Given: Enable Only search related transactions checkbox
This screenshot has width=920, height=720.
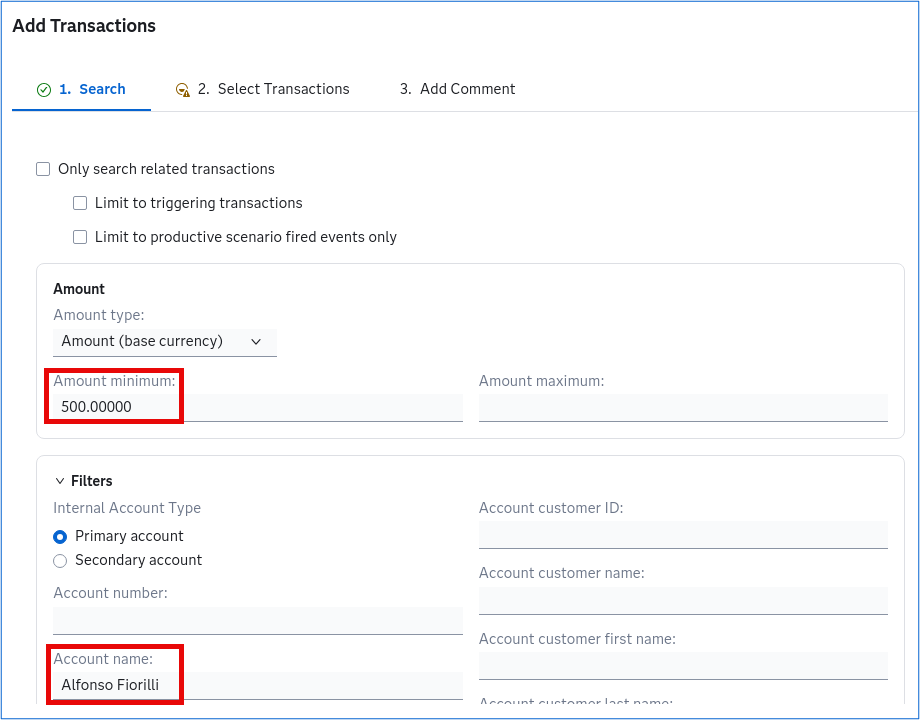Looking at the screenshot, I should coord(43,169).
